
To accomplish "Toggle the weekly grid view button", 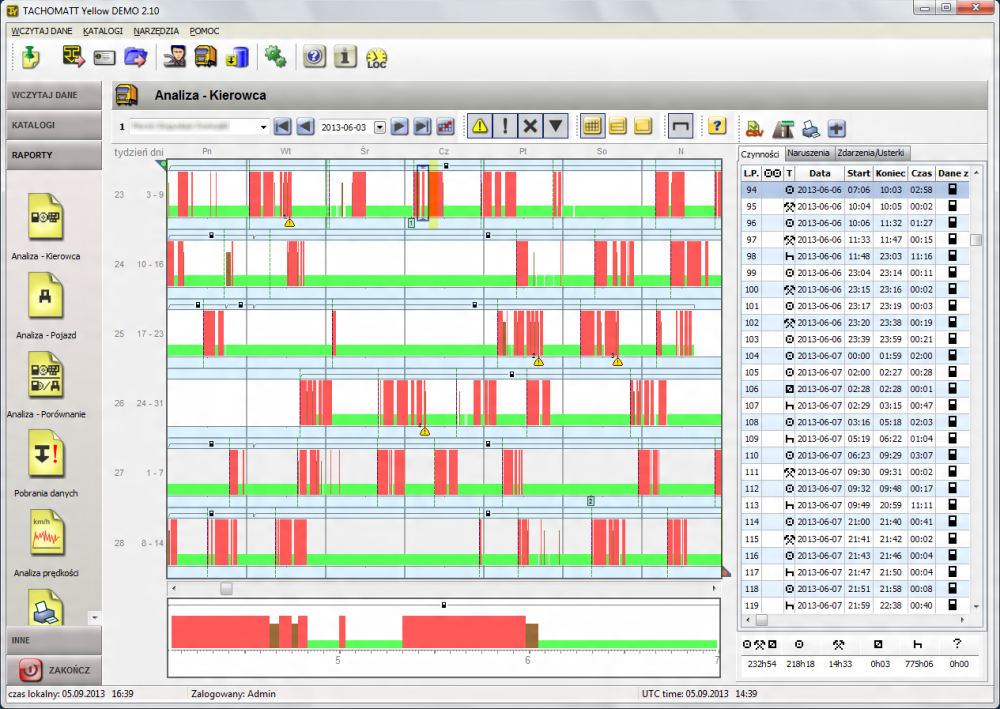I will click(x=592, y=126).
